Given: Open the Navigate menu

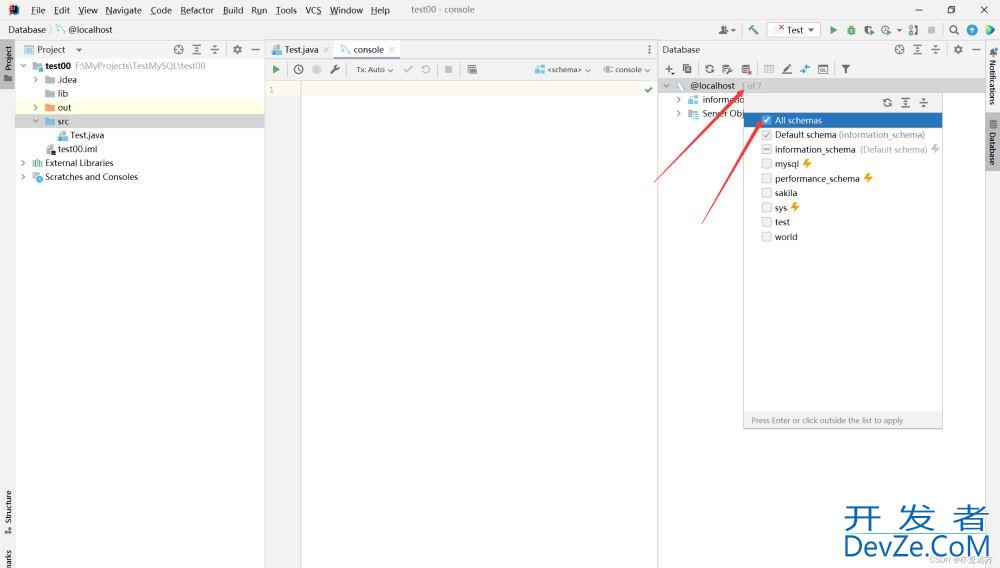Looking at the screenshot, I should (x=124, y=10).
